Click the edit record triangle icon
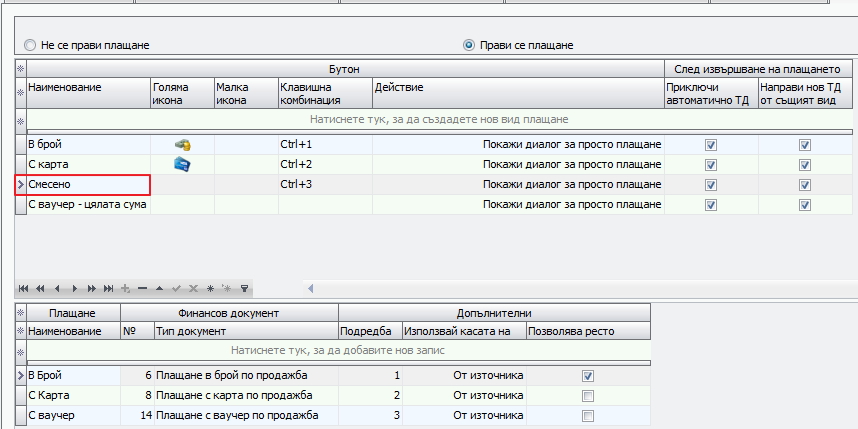This screenshot has width=858, height=429. [159, 288]
